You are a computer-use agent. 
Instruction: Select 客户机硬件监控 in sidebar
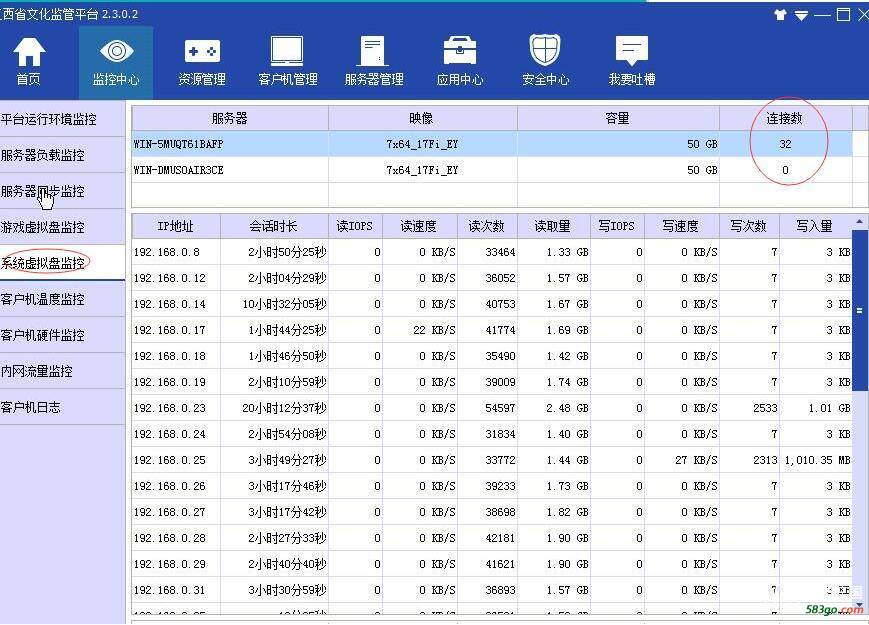62,335
